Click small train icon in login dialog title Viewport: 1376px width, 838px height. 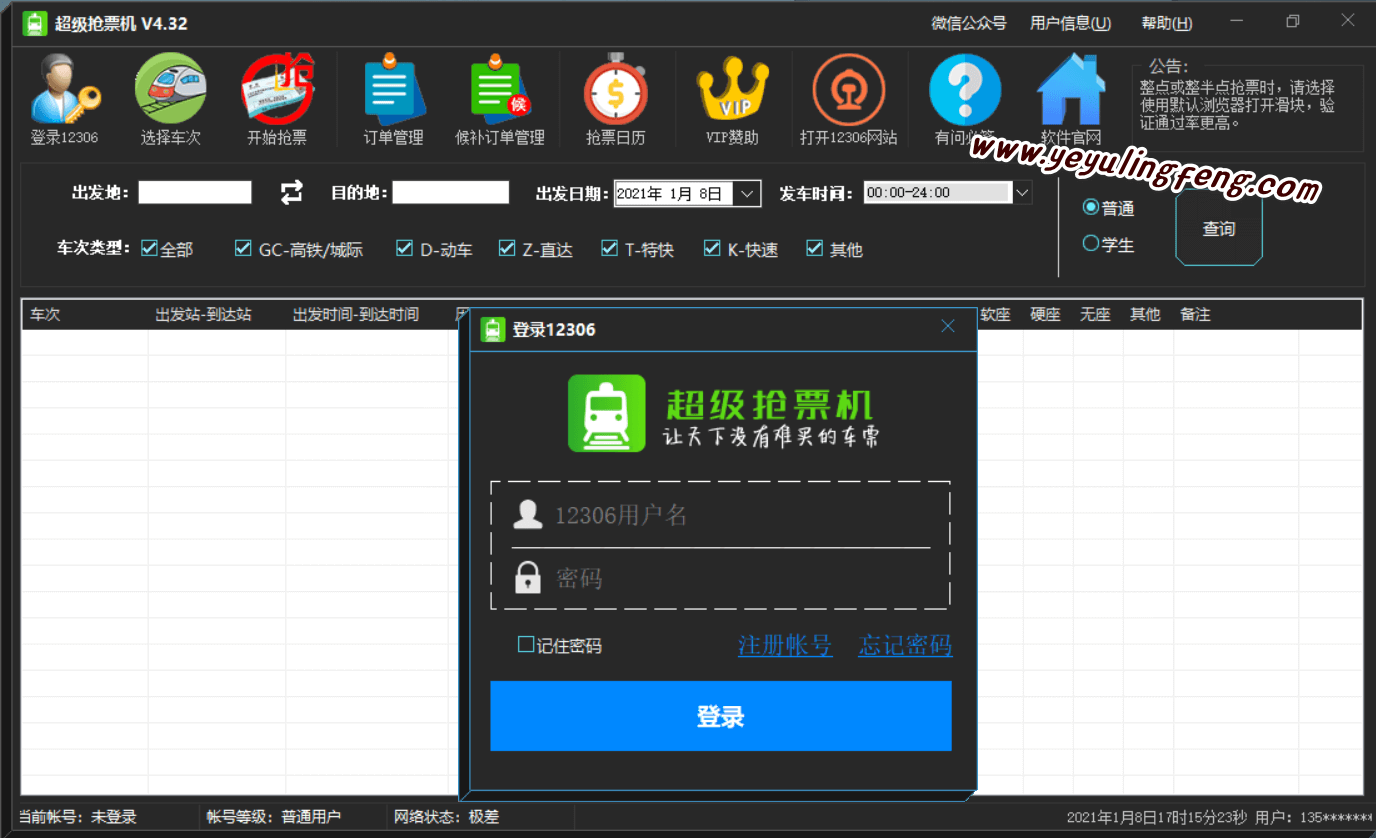(x=493, y=329)
